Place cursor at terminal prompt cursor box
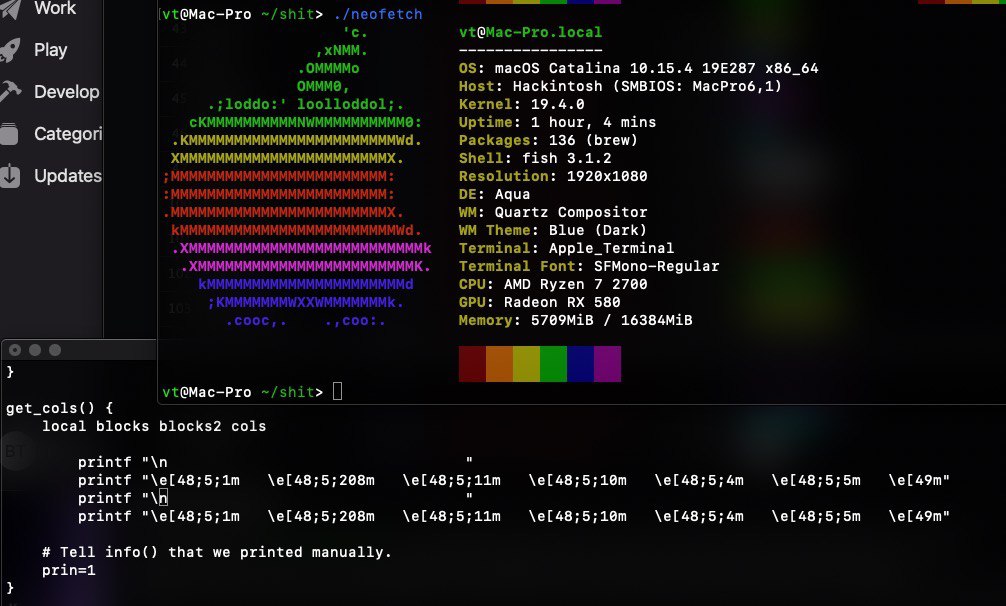This screenshot has height=606, width=1006. (337, 391)
